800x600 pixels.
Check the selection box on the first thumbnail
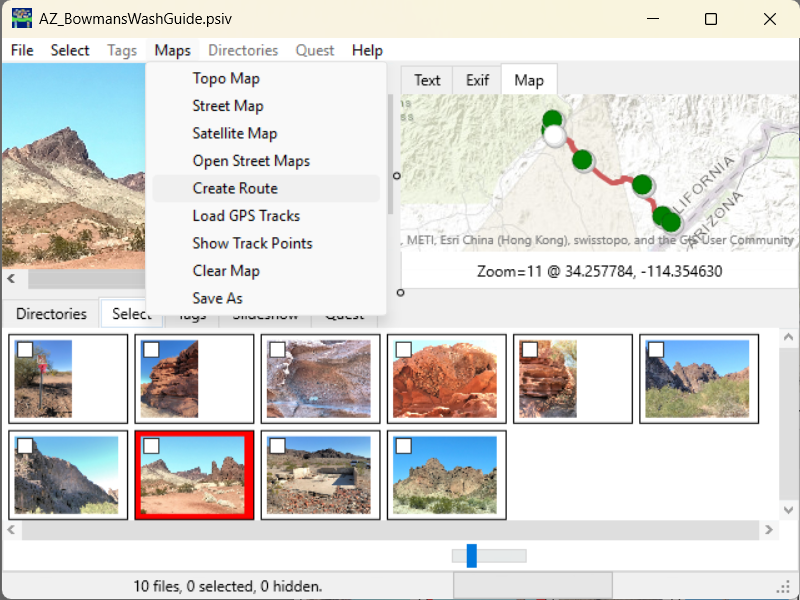(26, 348)
